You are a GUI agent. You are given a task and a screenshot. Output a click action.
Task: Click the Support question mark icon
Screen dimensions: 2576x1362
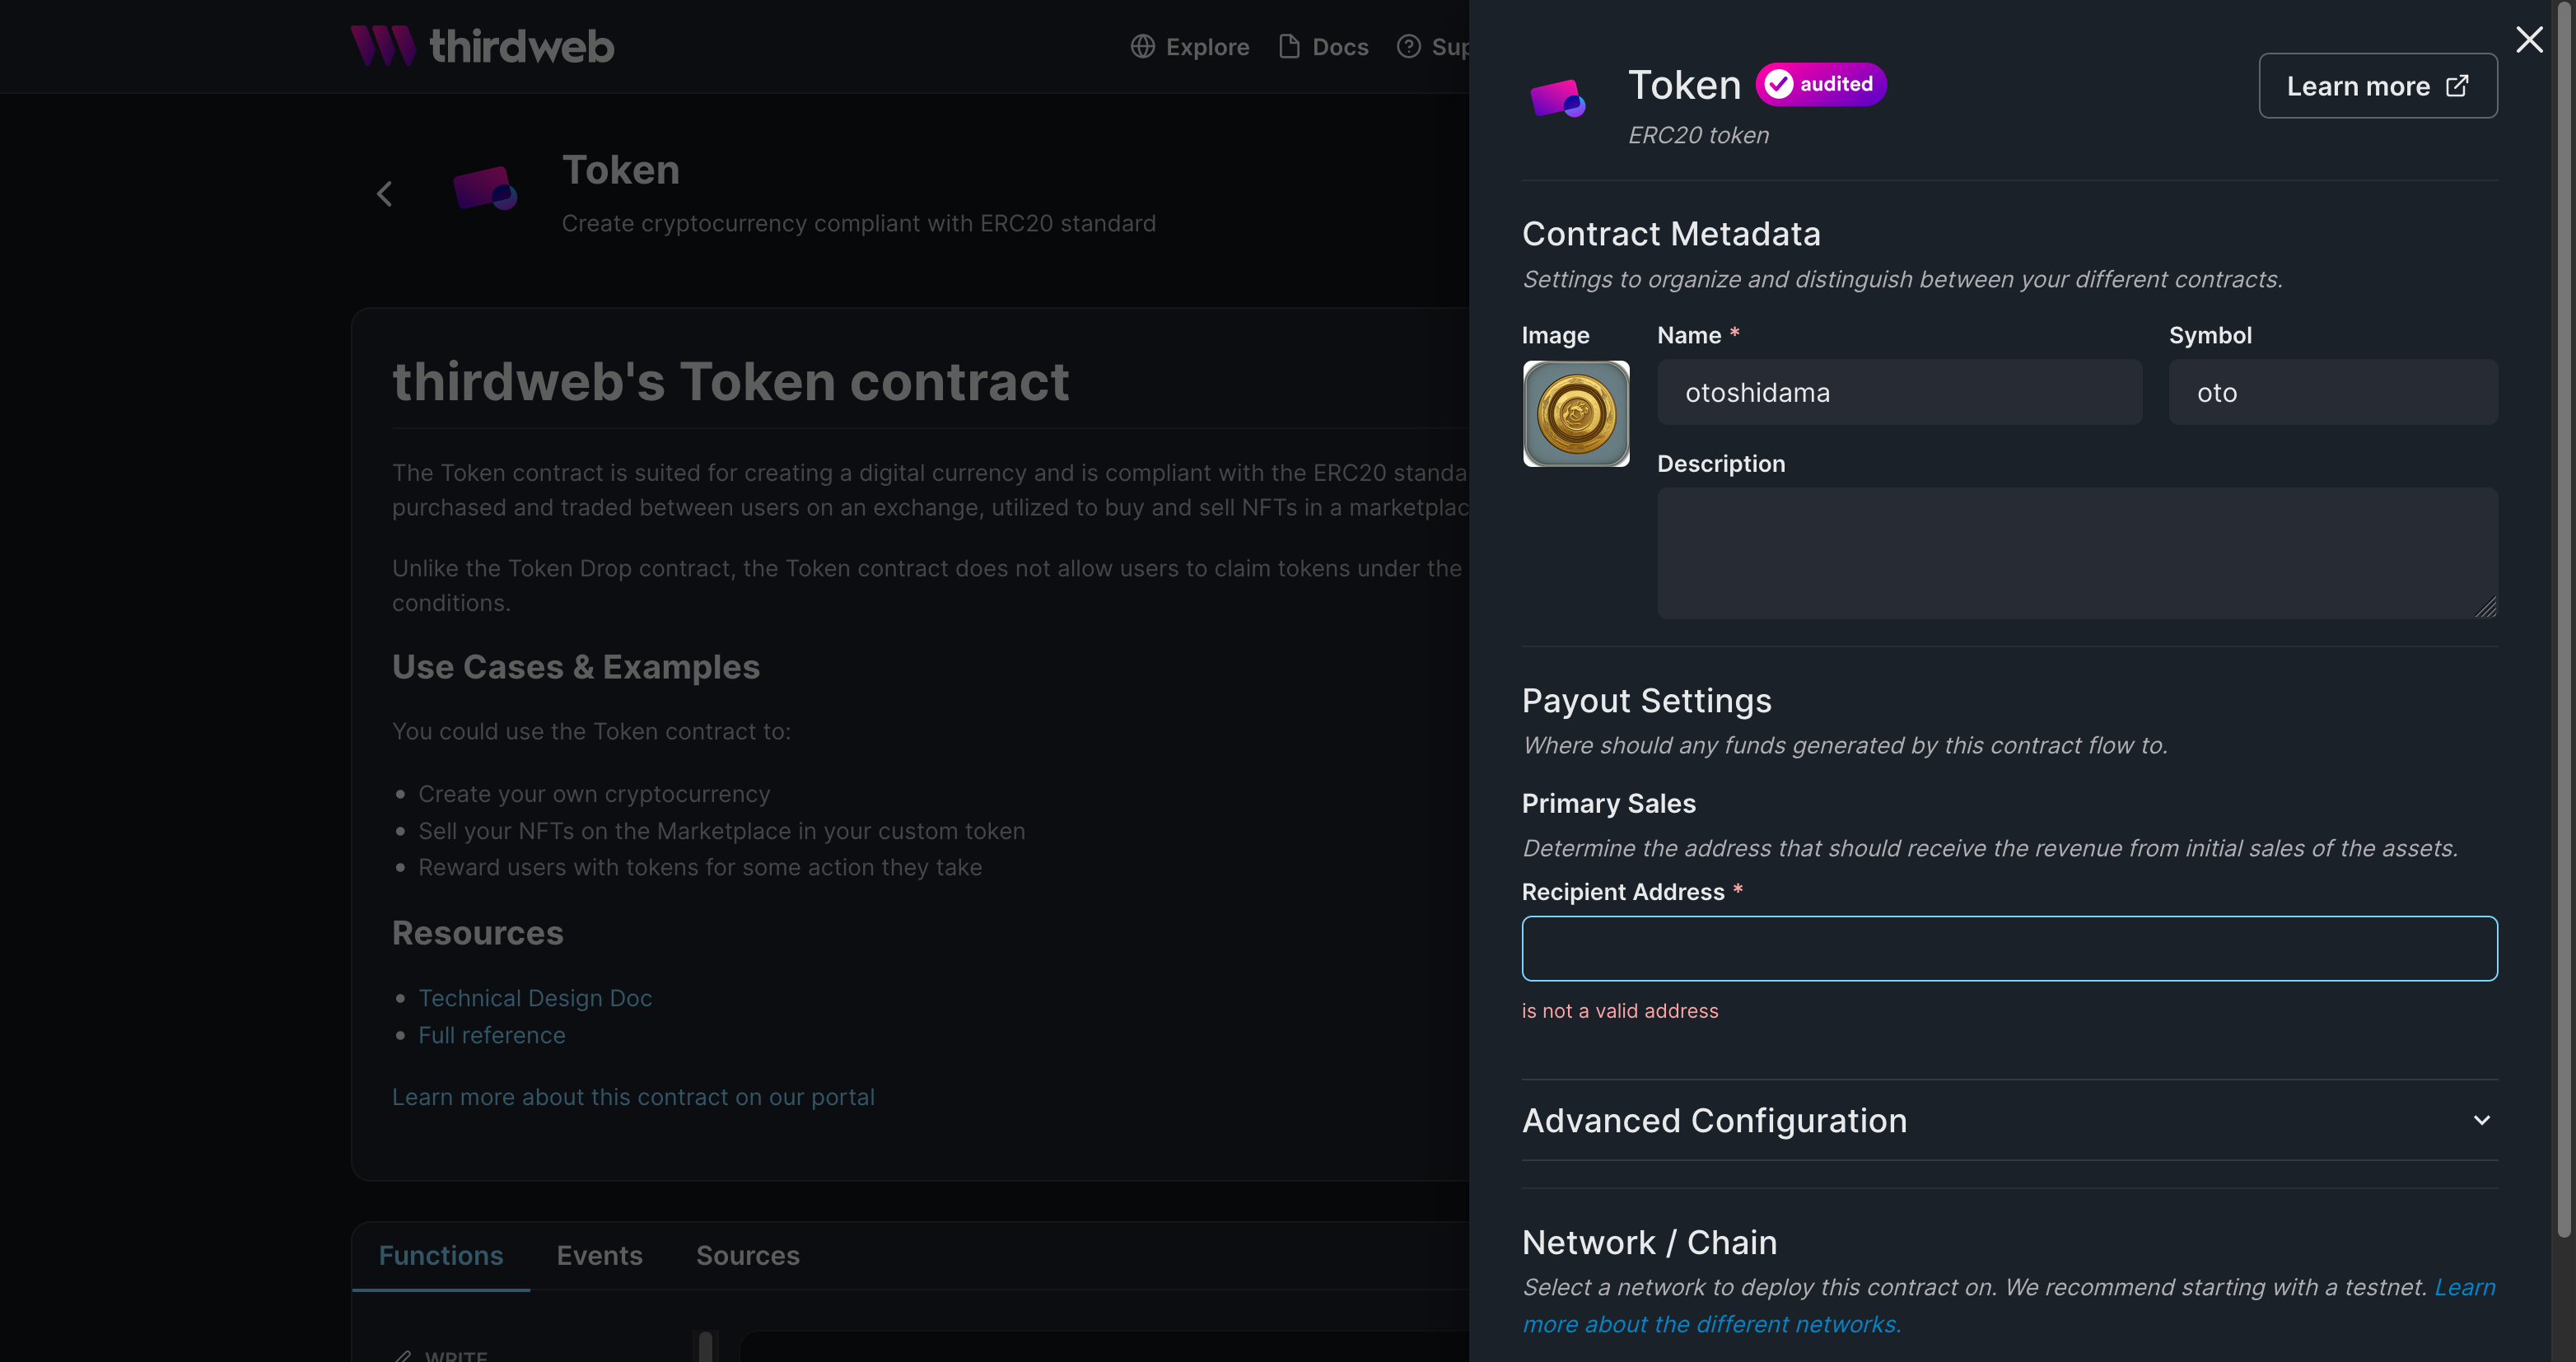click(1408, 46)
